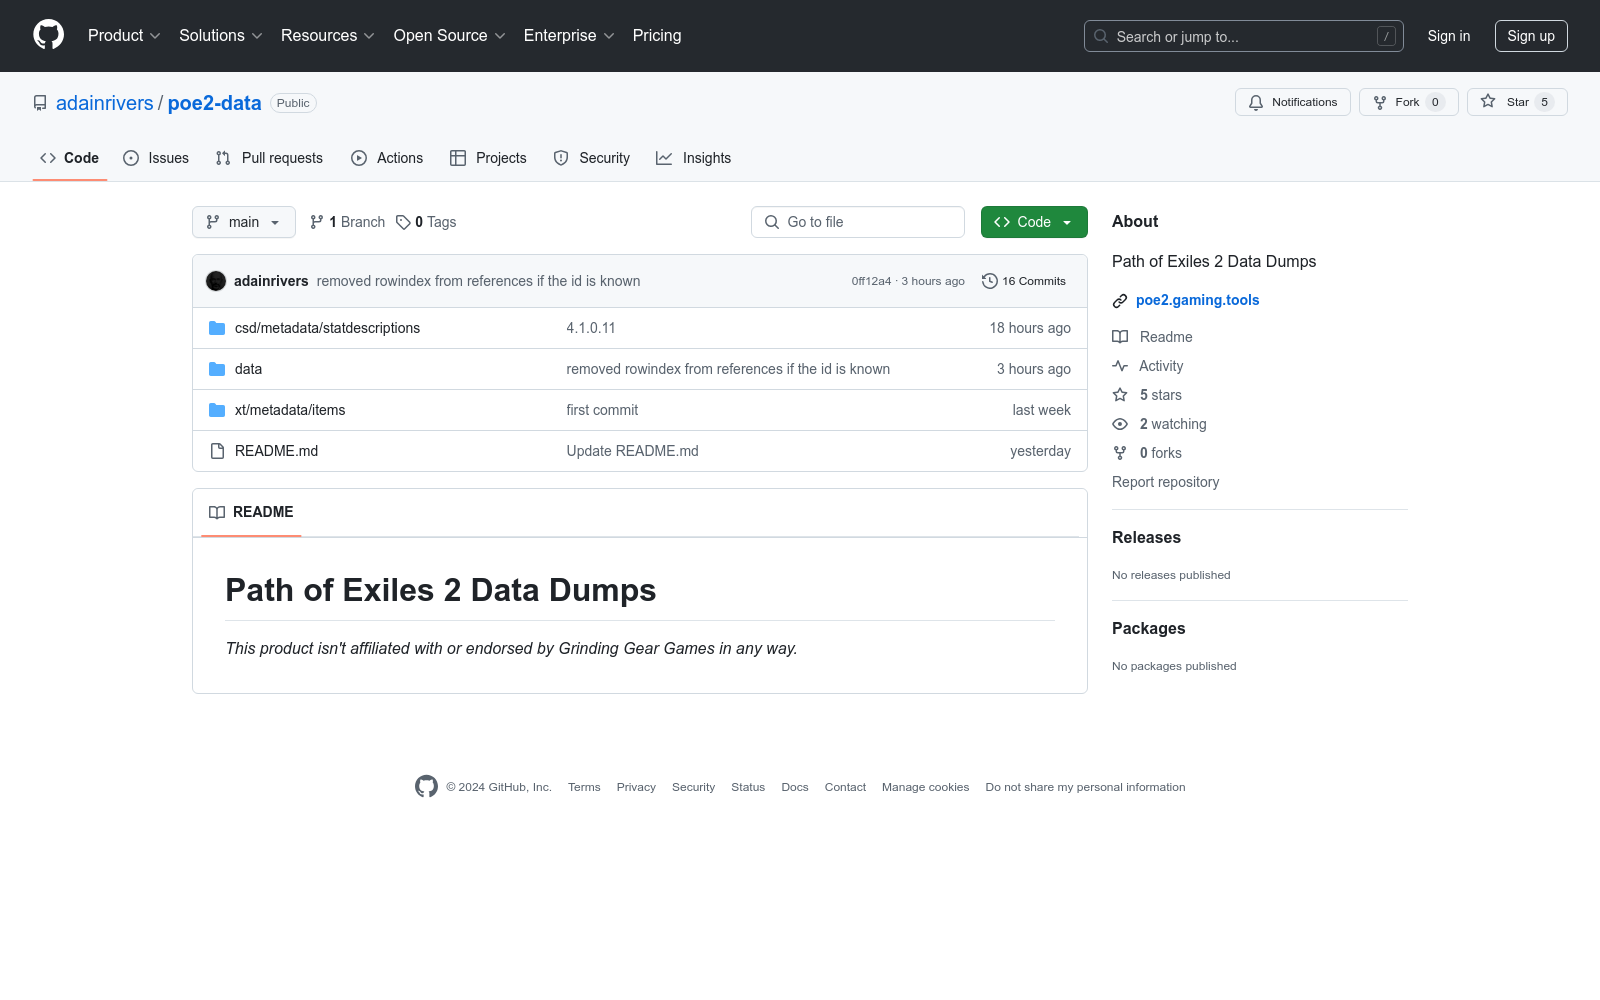The image size is (1600, 1000).
Task: Open the data folder
Action: coord(248,369)
